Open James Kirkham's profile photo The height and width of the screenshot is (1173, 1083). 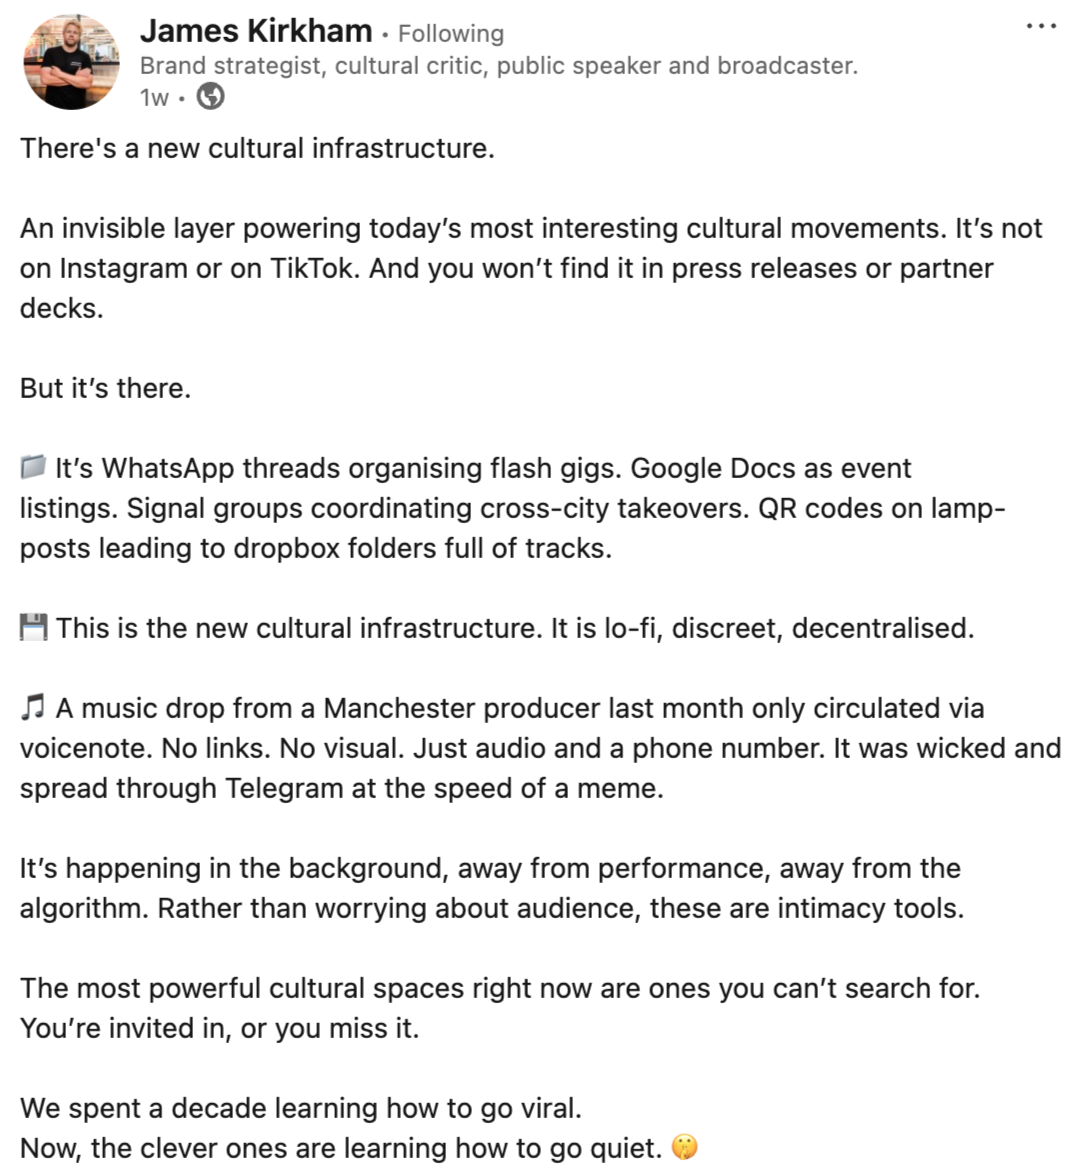click(x=71, y=62)
